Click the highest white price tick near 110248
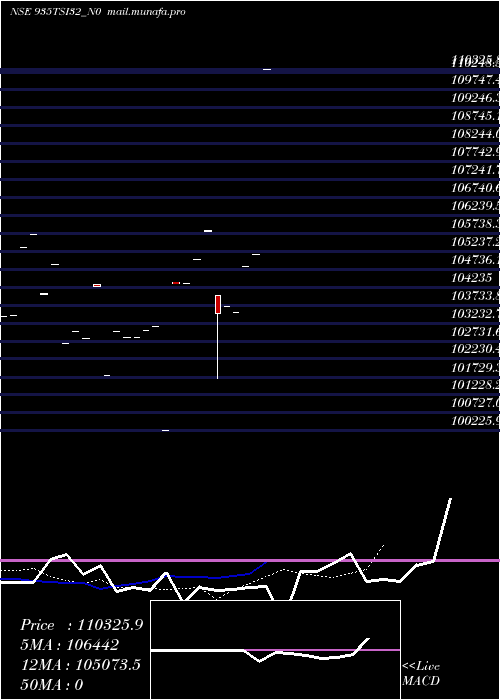The height and width of the screenshot is (700, 500). click(x=267, y=70)
